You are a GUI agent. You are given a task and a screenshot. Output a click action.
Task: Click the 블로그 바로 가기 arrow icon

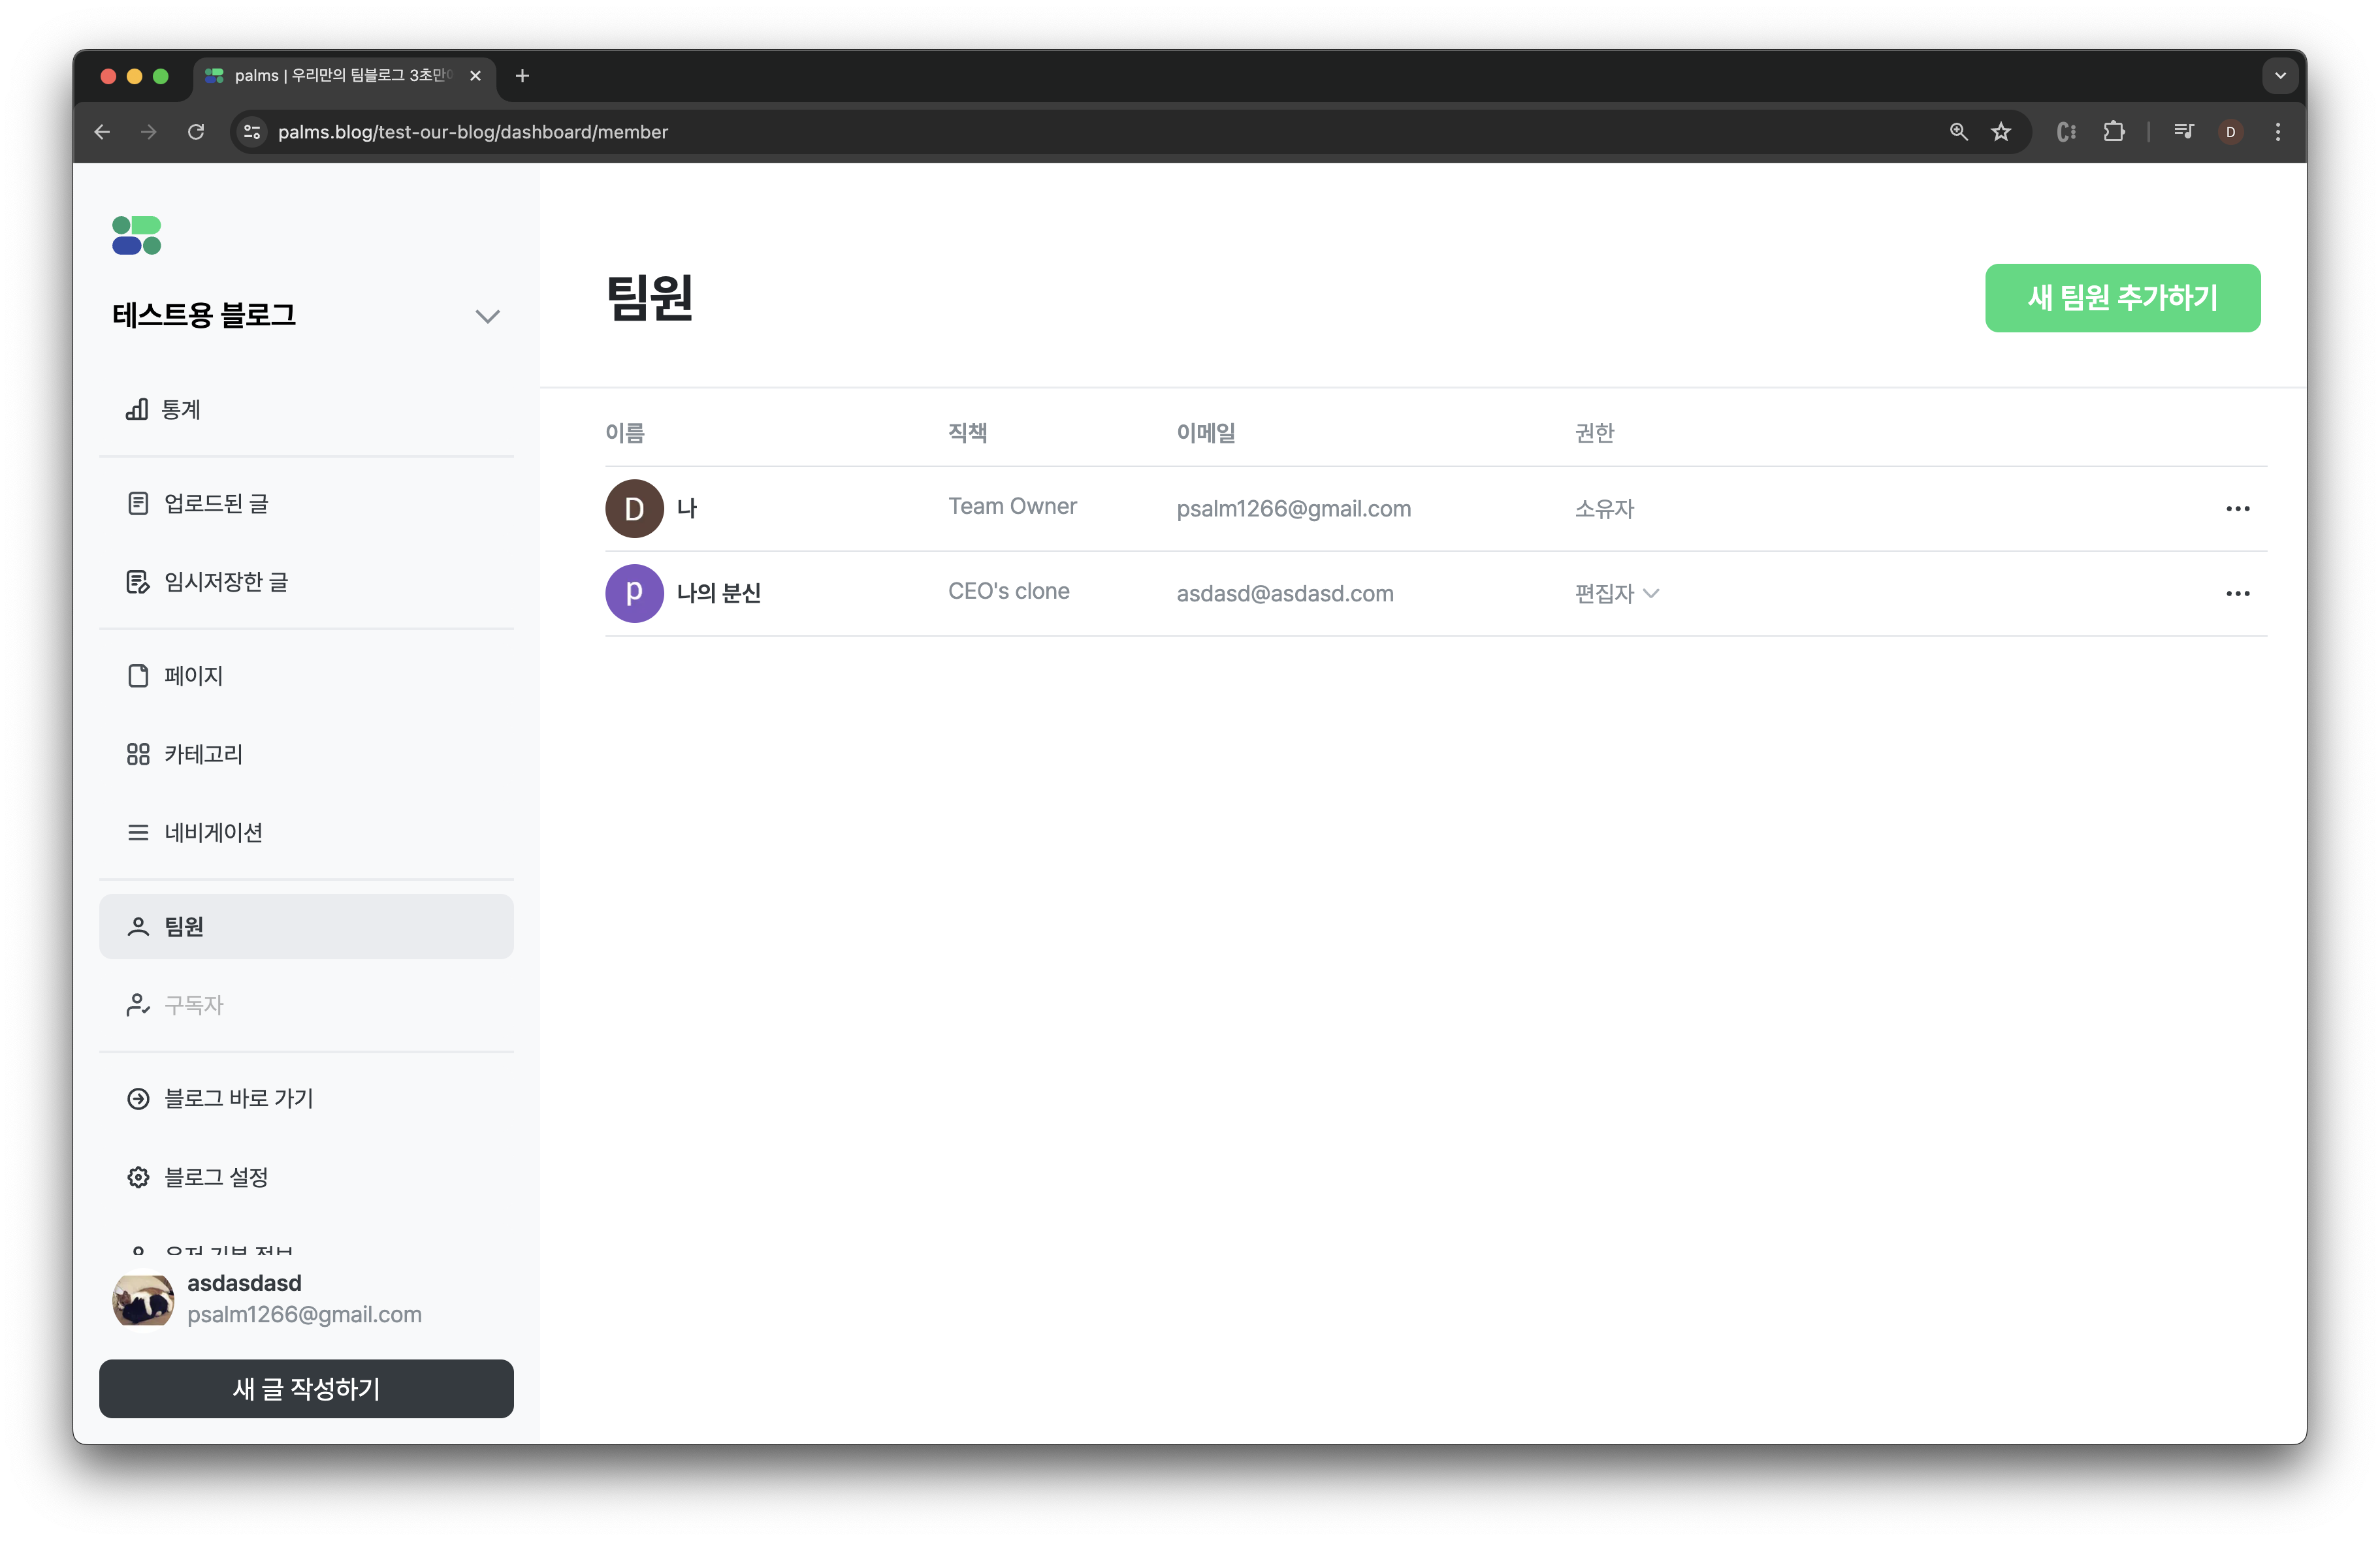click(138, 1098)
